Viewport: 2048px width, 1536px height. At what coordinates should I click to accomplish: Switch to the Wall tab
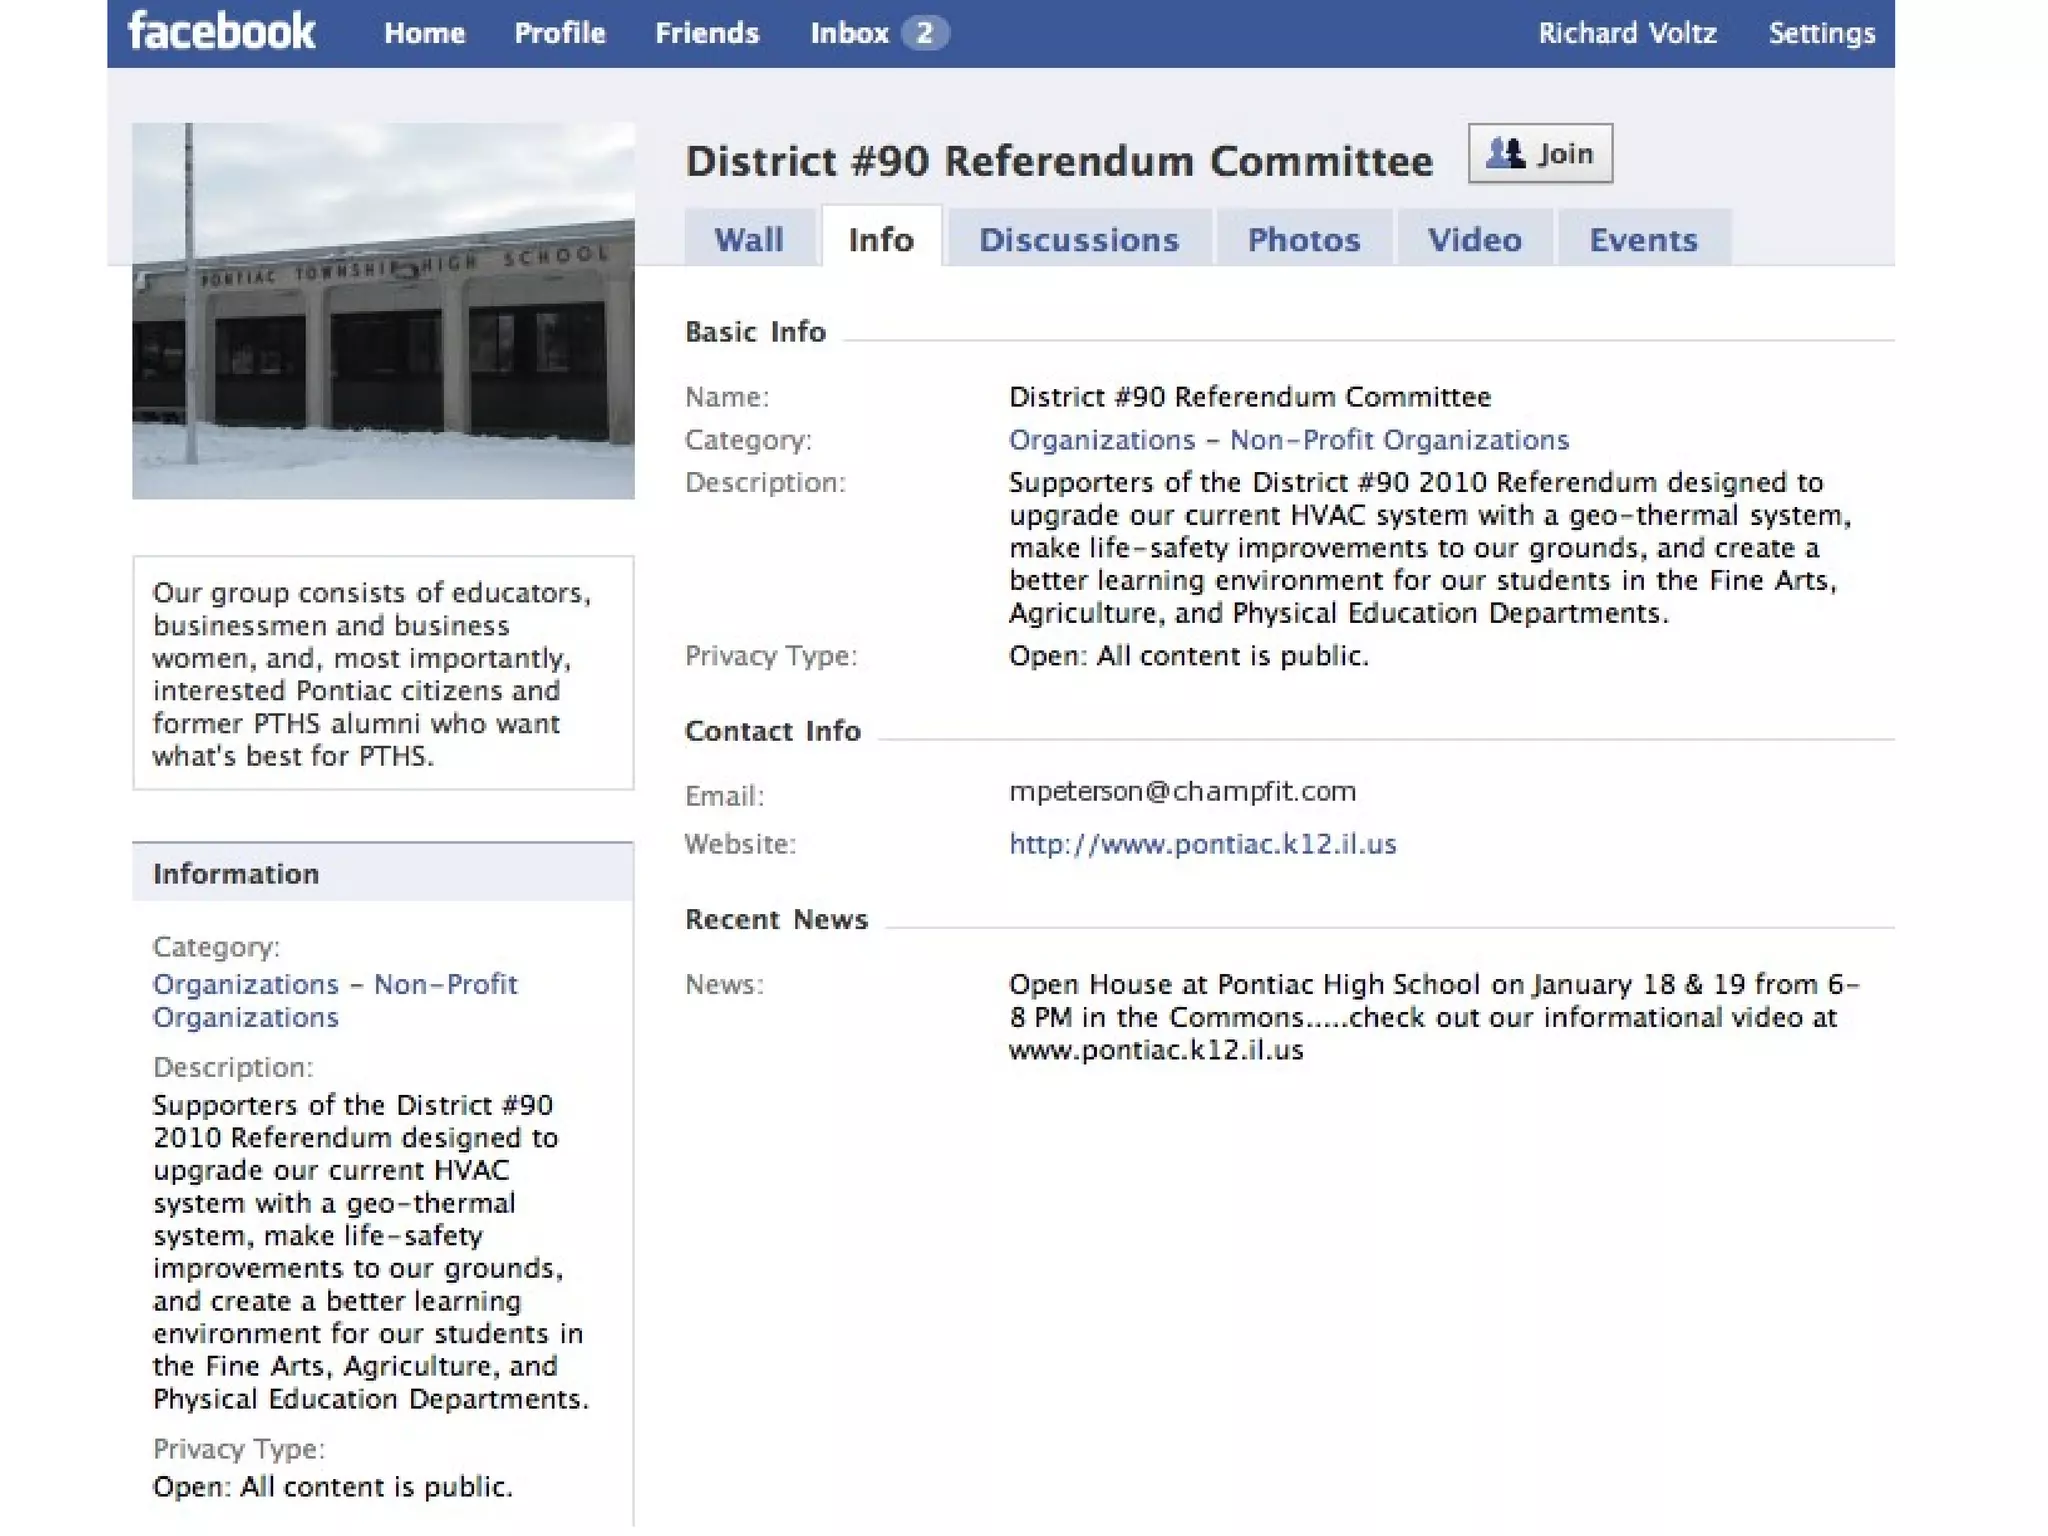(748, 240)
